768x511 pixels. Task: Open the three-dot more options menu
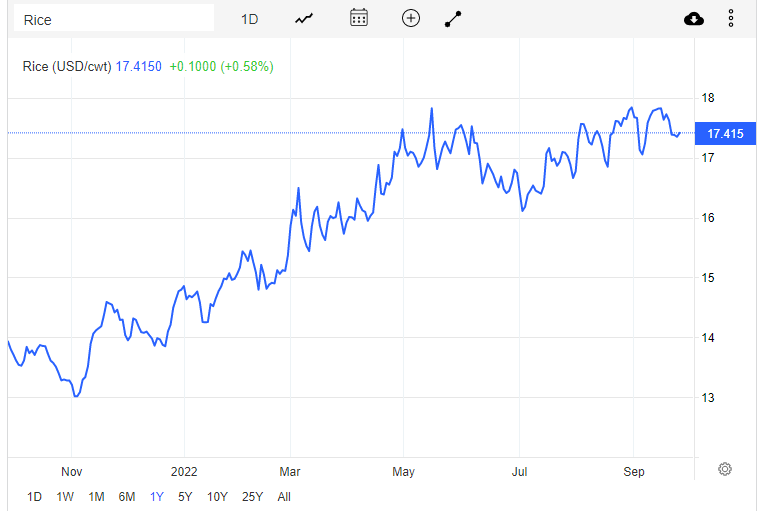click(x=731, y=19)
